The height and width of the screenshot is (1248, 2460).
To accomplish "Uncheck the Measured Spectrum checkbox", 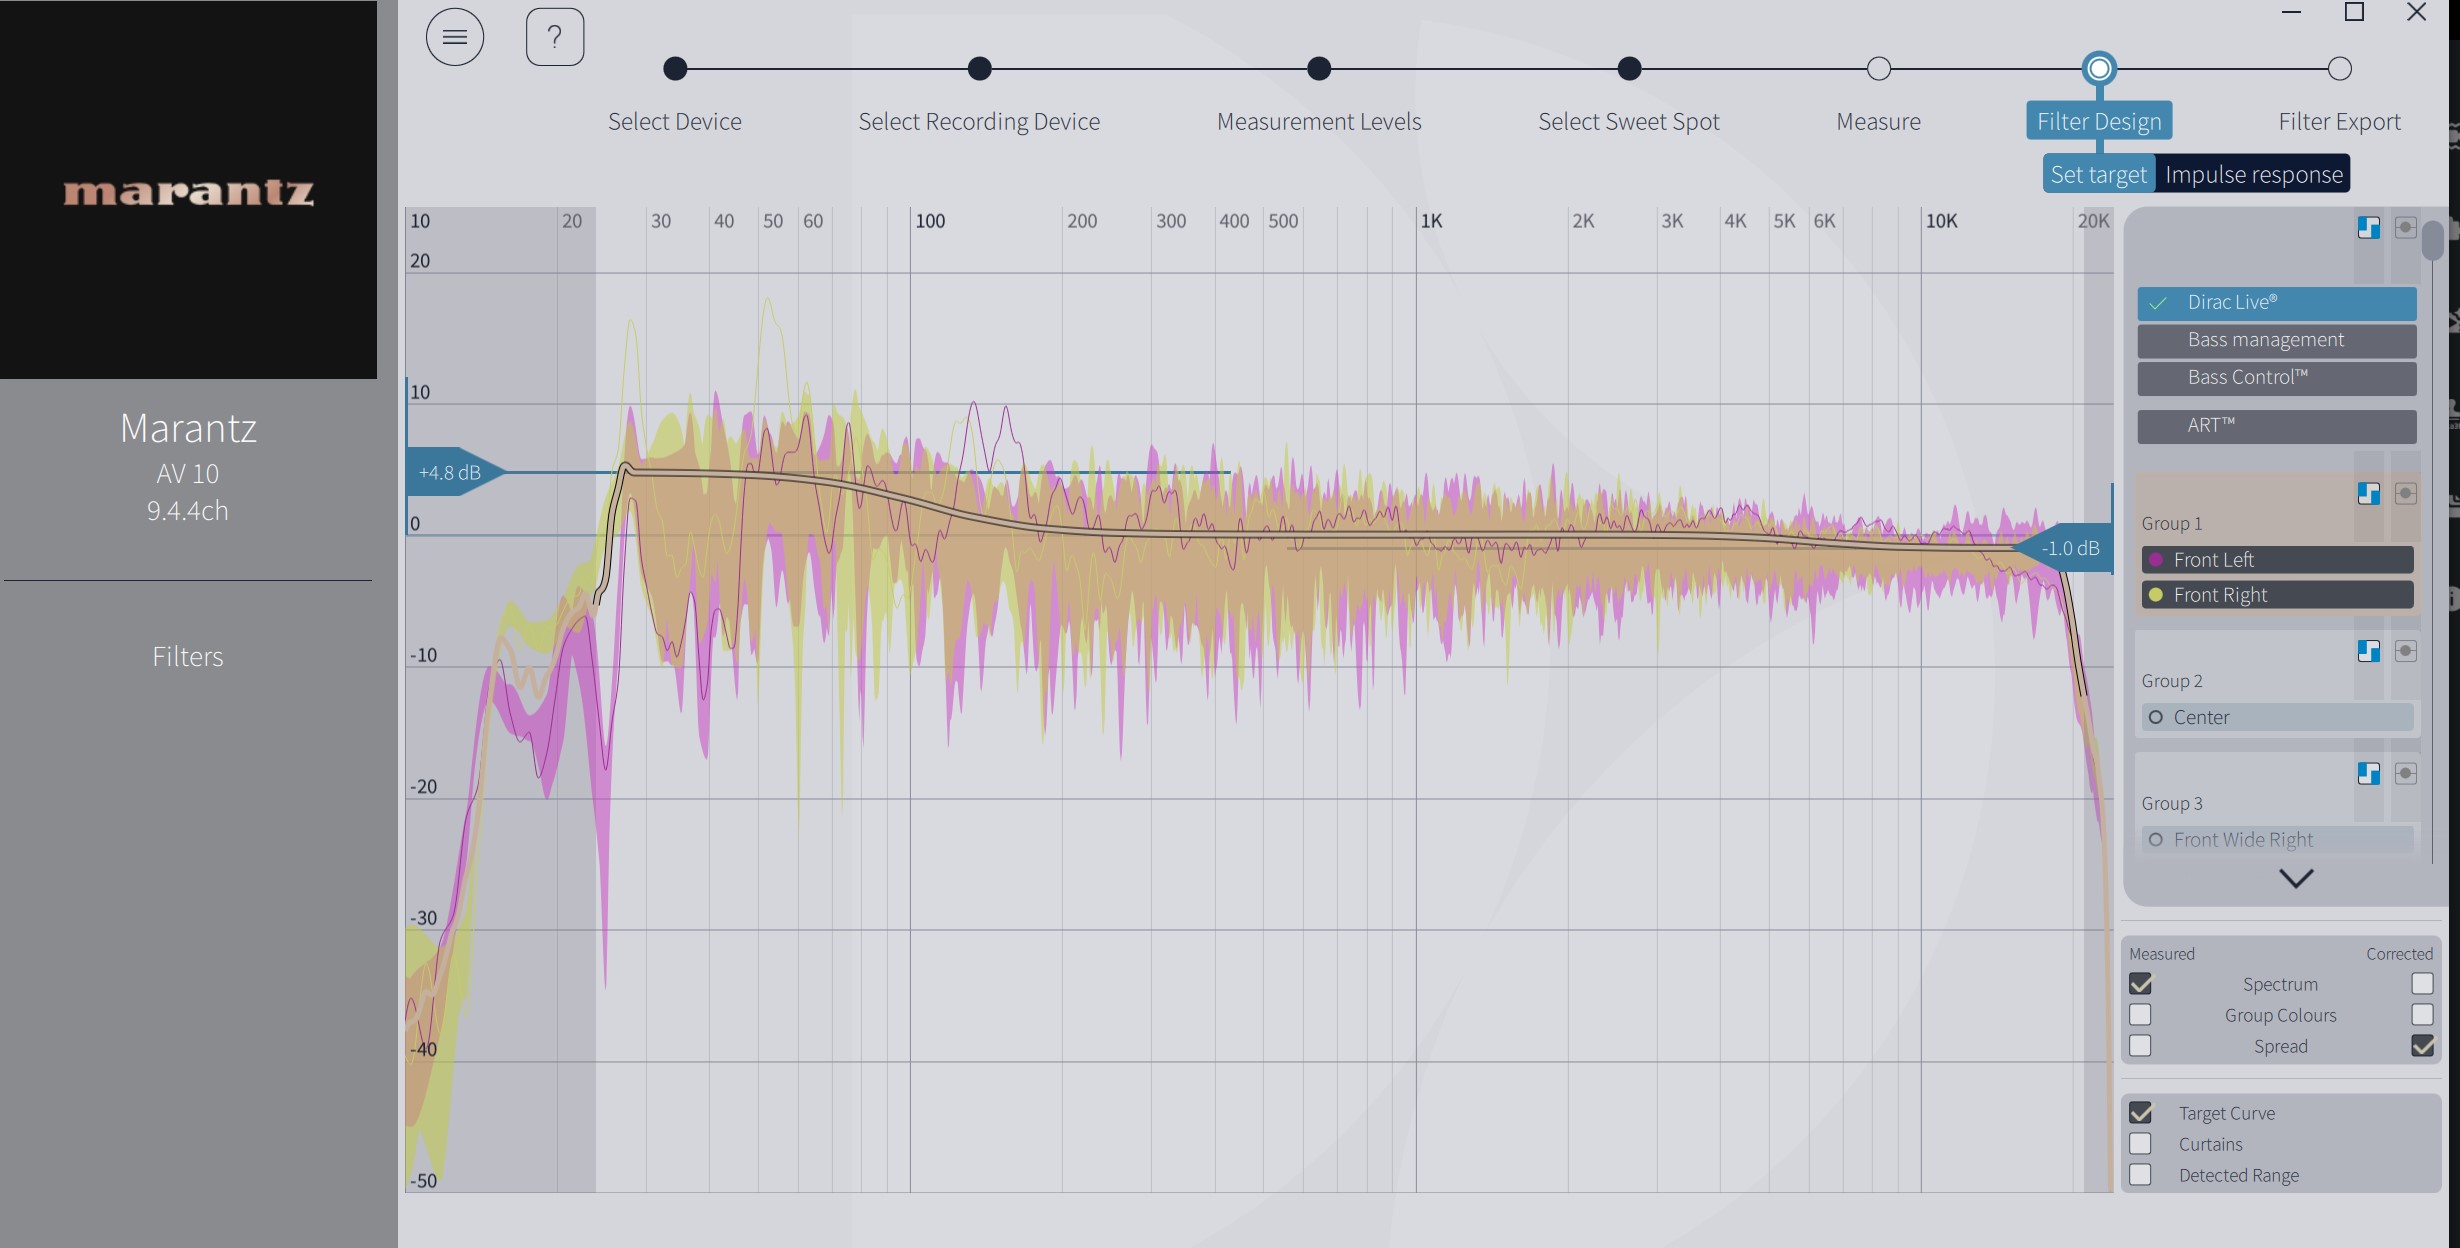I will (x=2140, y=984).
